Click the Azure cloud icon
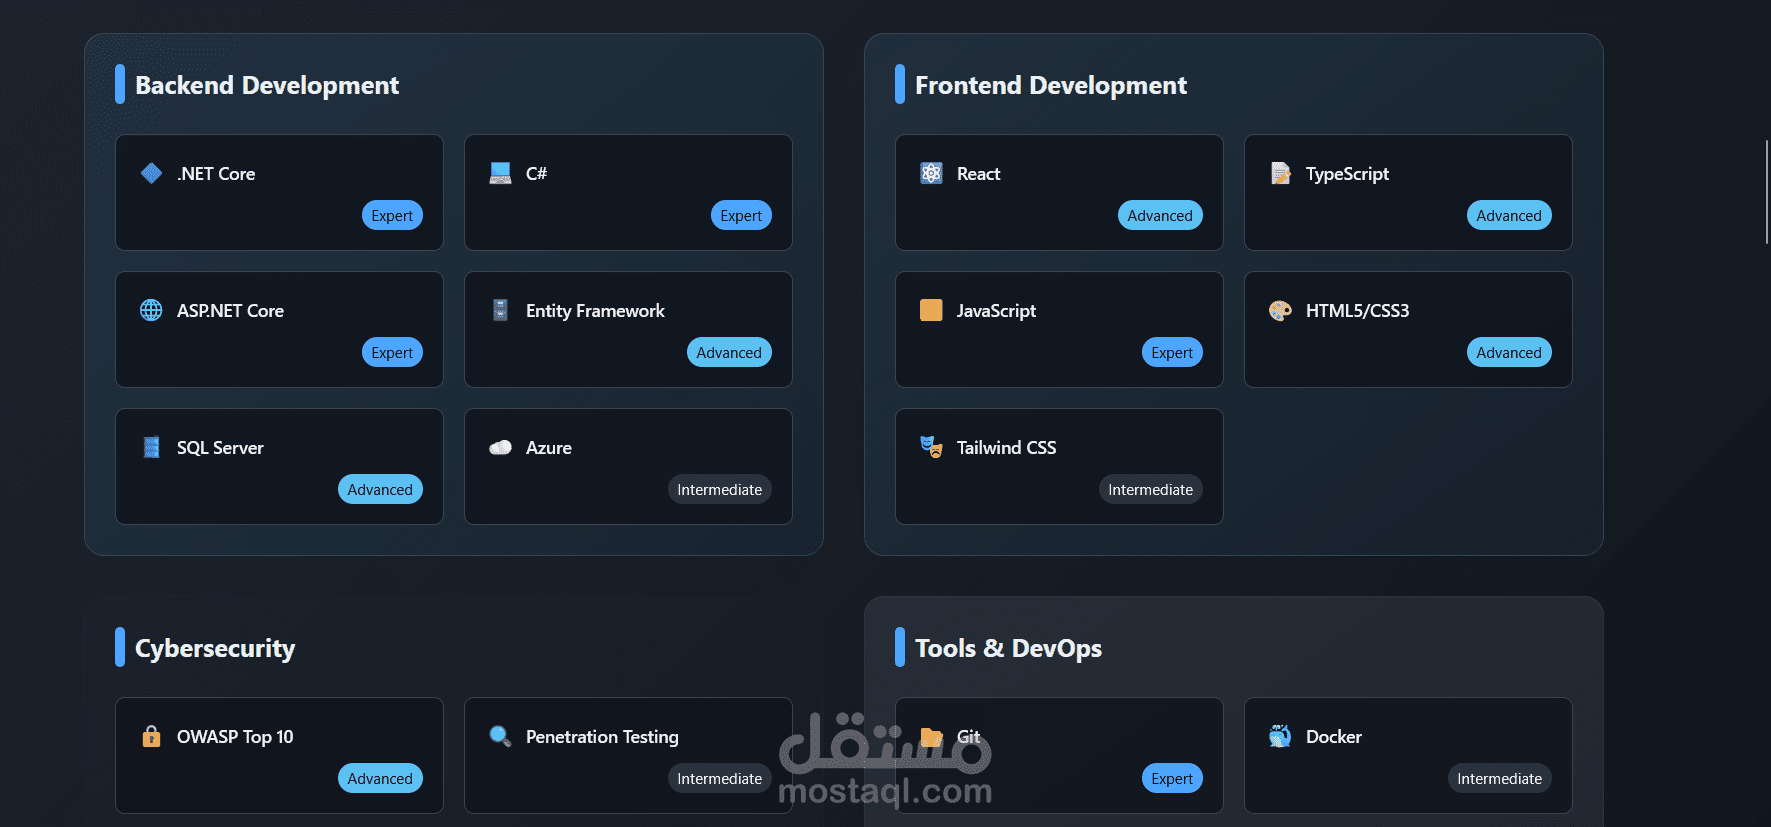This screenshot has height=827, width=1771. 500,447
